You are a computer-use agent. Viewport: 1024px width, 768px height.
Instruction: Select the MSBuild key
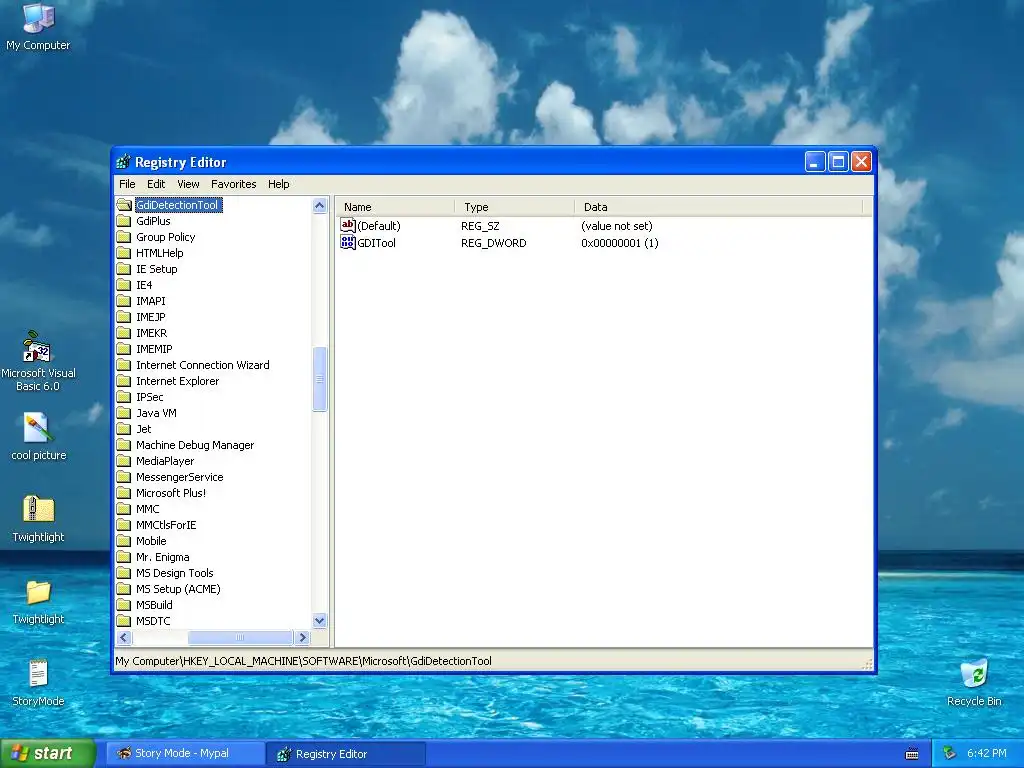pos(154,605)
